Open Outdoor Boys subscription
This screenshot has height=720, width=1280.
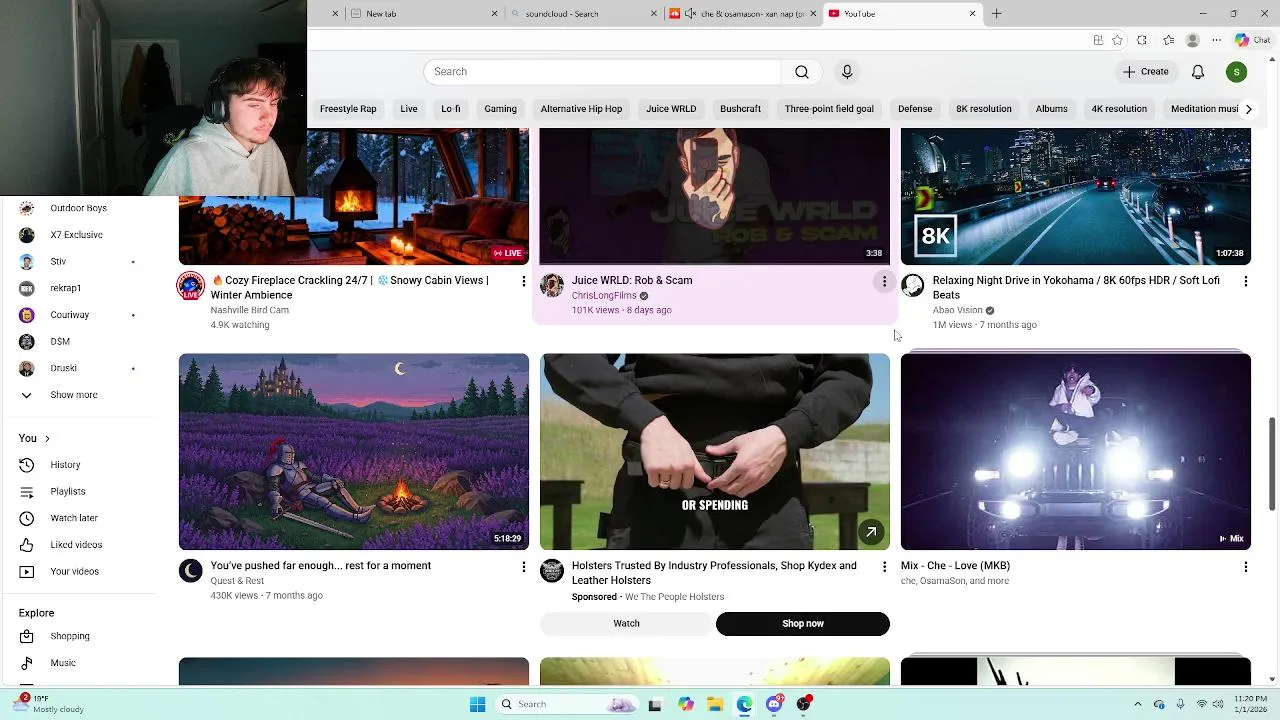click(78, 208)
